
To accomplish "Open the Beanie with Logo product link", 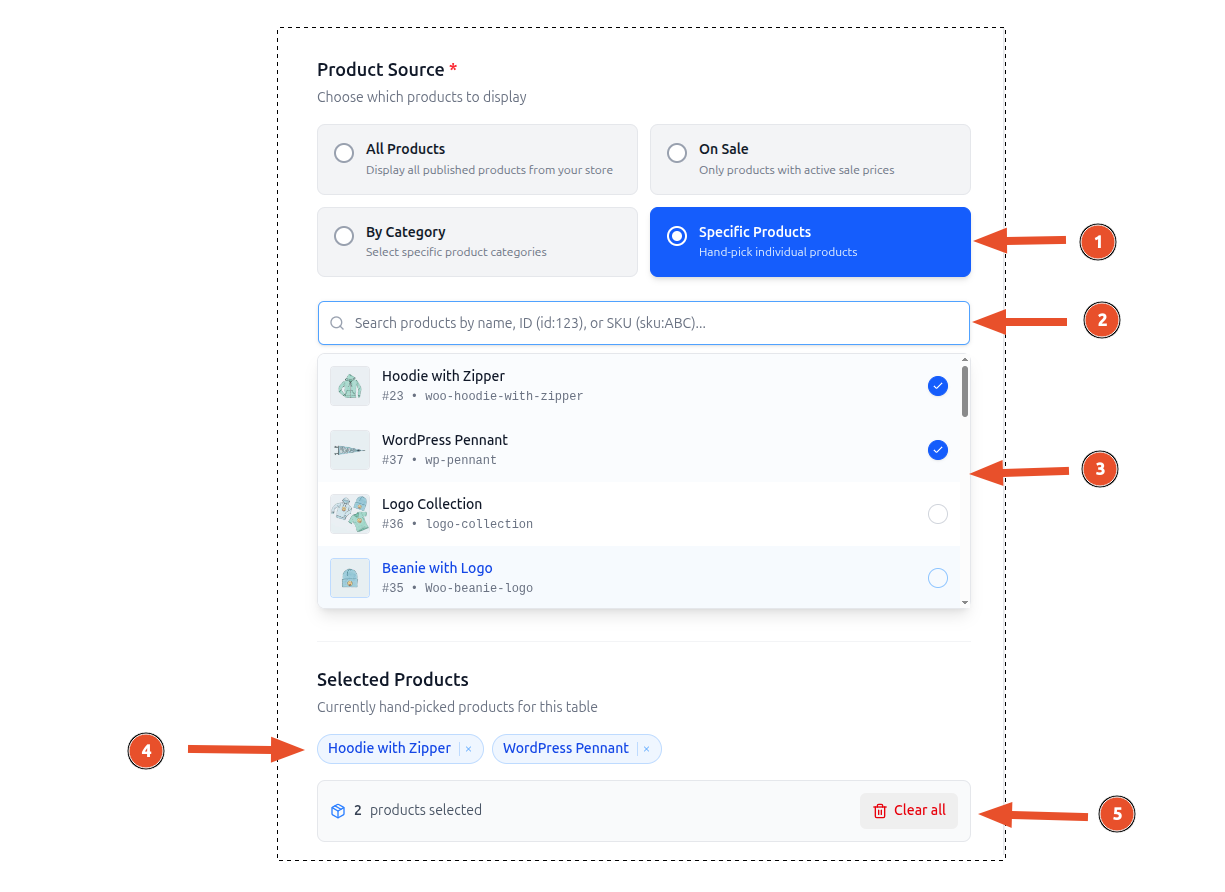I will (x=437, y=567).
